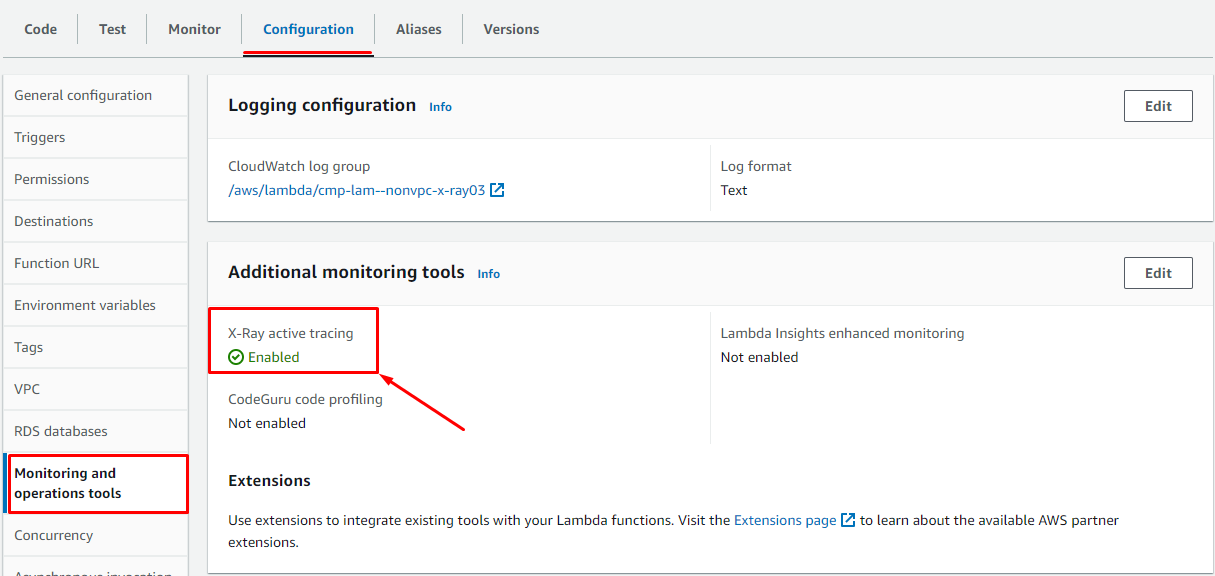This screenshot has width=1215, height=576.
Task: Click Info link beside Additional monitoring tools
Action: pyautogui.click(x=488, y=274)
